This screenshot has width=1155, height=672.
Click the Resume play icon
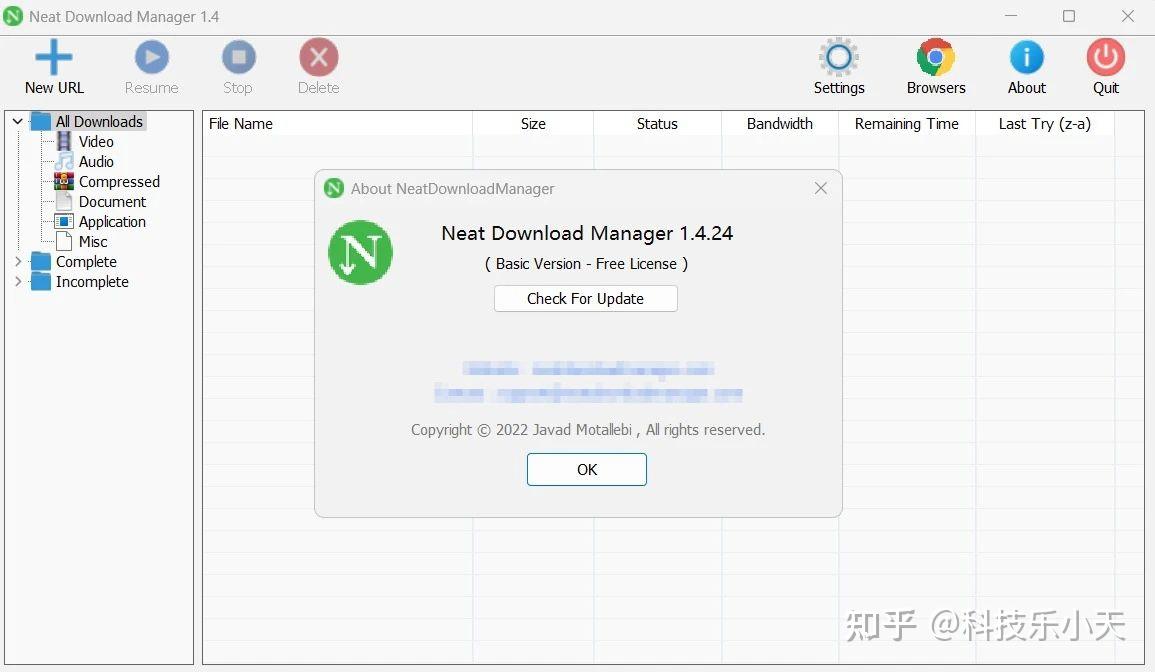point(152,57)
